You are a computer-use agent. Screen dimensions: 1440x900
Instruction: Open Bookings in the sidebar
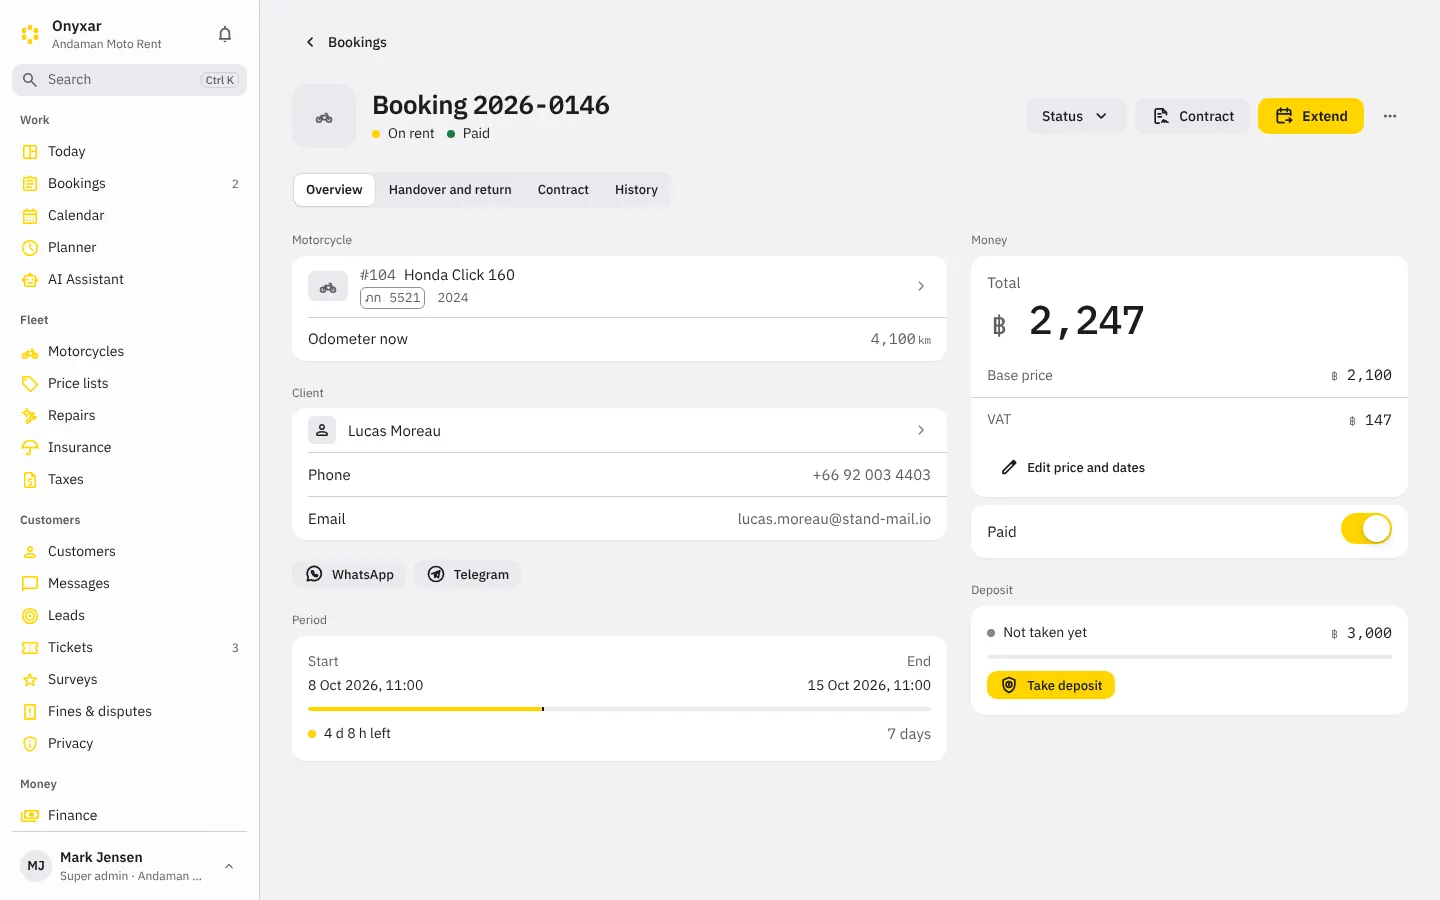(x=129, y=184)
